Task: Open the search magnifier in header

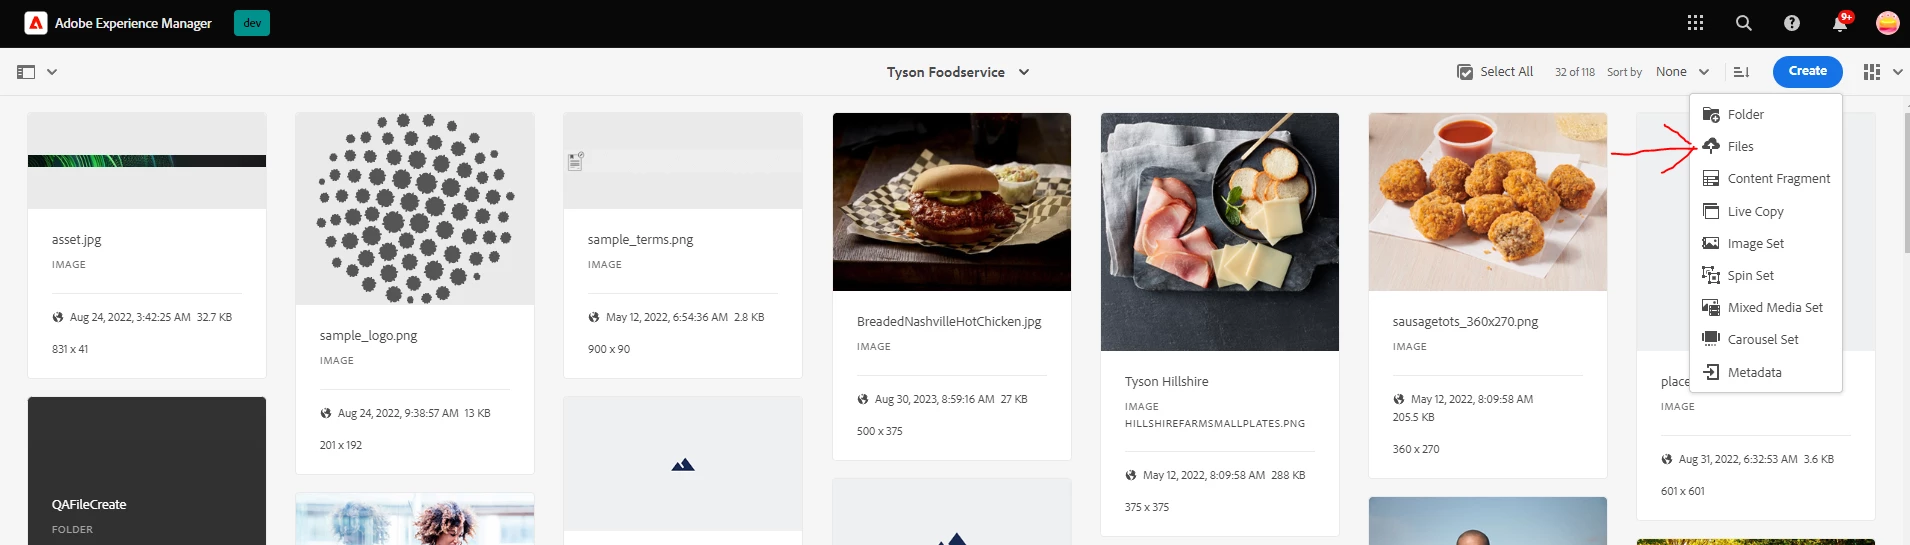Action: [1743, 23]
